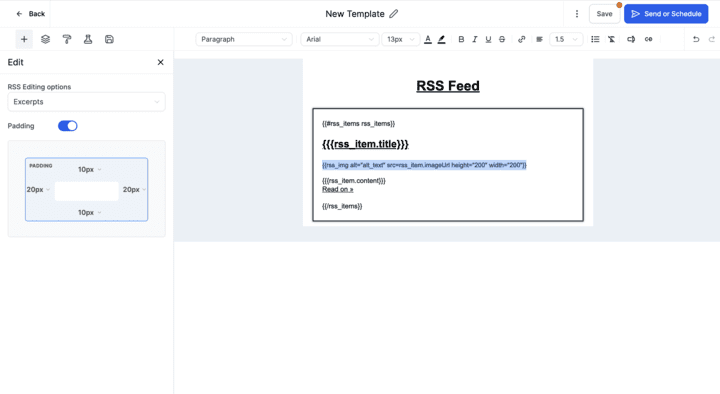Click the {{{rss_item.title}}} heading
The height and width of the screenshot is (394, 720).
[365, 144]
